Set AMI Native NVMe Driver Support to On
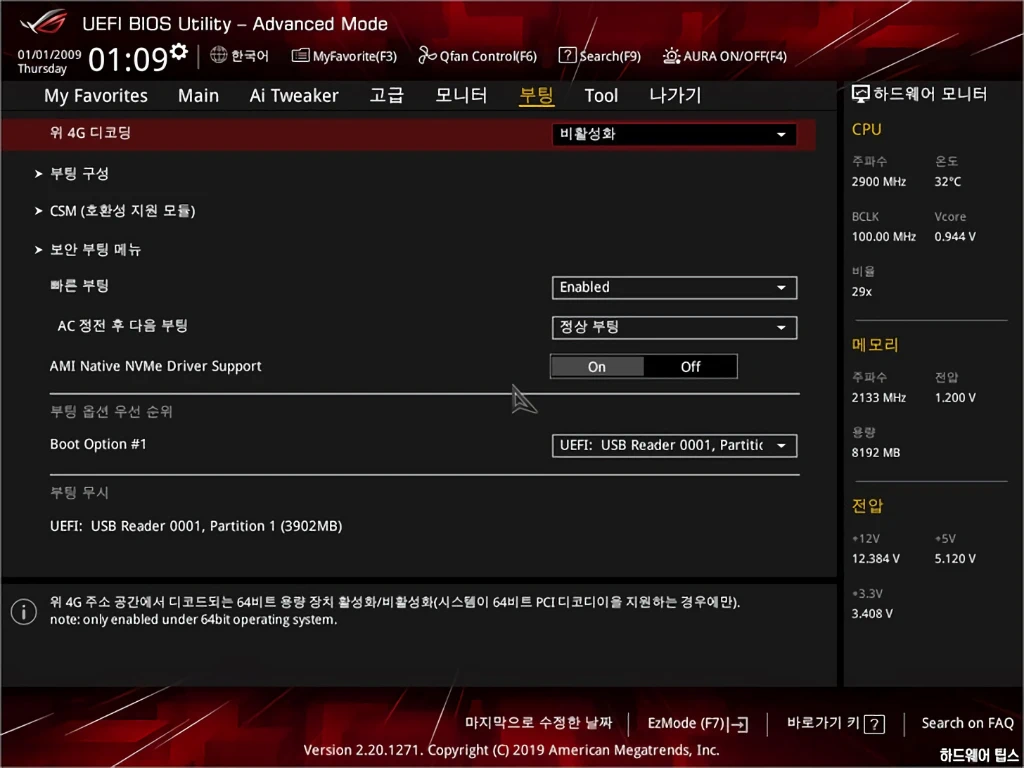Screen dimensions: 1024x768 pyautogui.click(x=597, y=367)
